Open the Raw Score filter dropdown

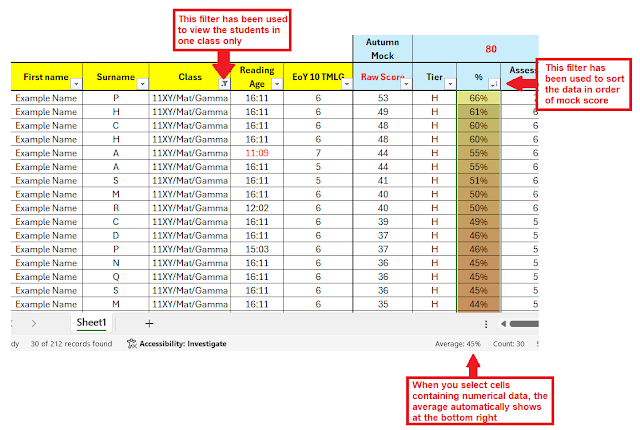pos(405,85)
